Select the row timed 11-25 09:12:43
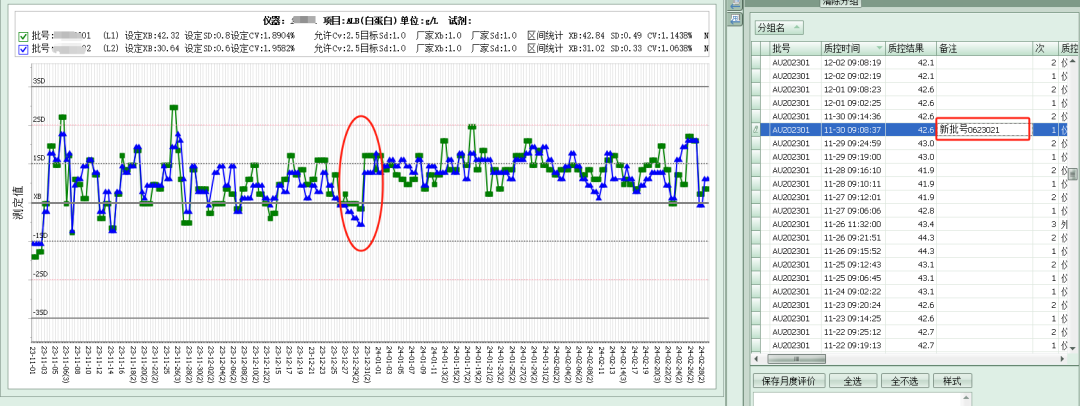 (x=909, y=265)
